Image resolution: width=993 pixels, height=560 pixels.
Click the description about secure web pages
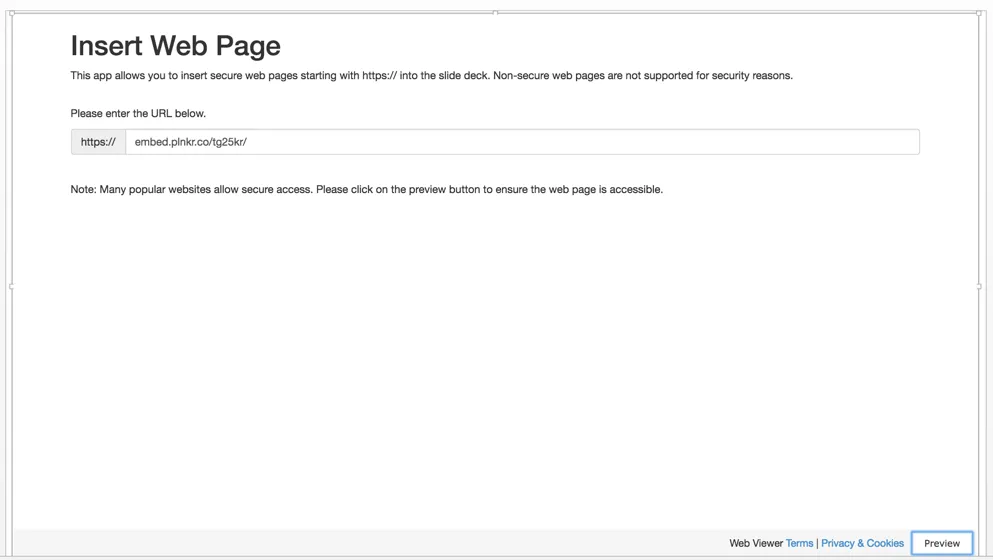pos(431,75)
